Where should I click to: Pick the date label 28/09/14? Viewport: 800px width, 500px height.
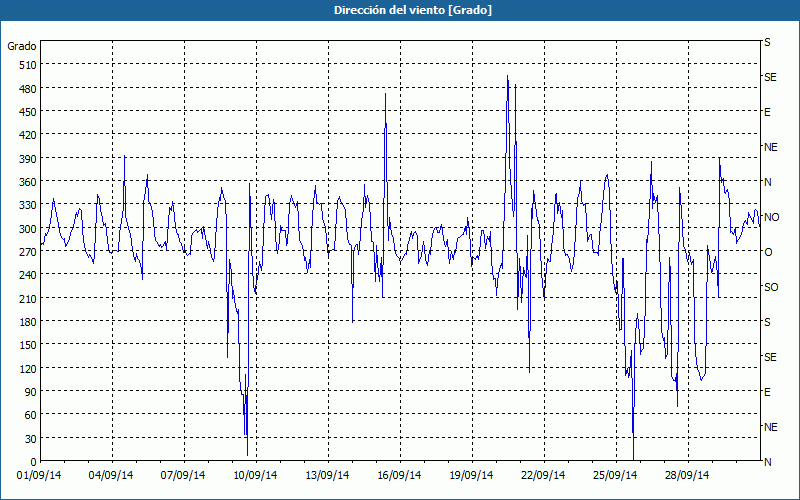coord(687,475)
